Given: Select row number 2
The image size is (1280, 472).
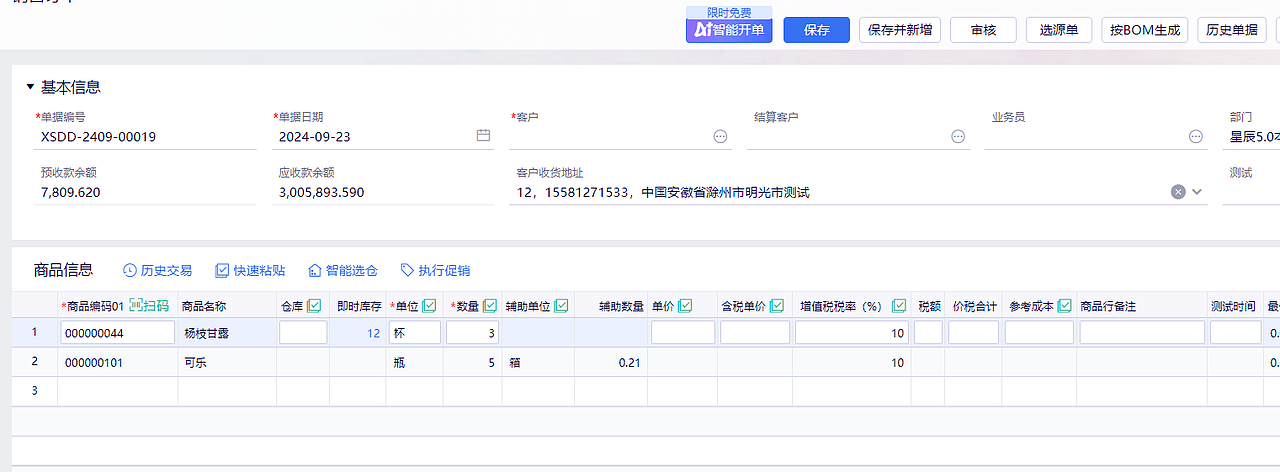Looking at the screenshot, I should click(34, 362).
